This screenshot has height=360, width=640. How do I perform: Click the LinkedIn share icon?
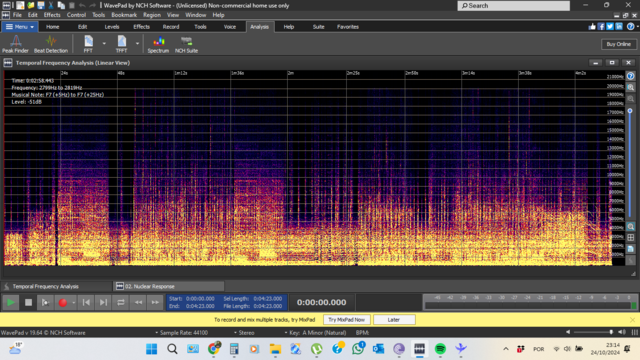click(x=619, y=27)
